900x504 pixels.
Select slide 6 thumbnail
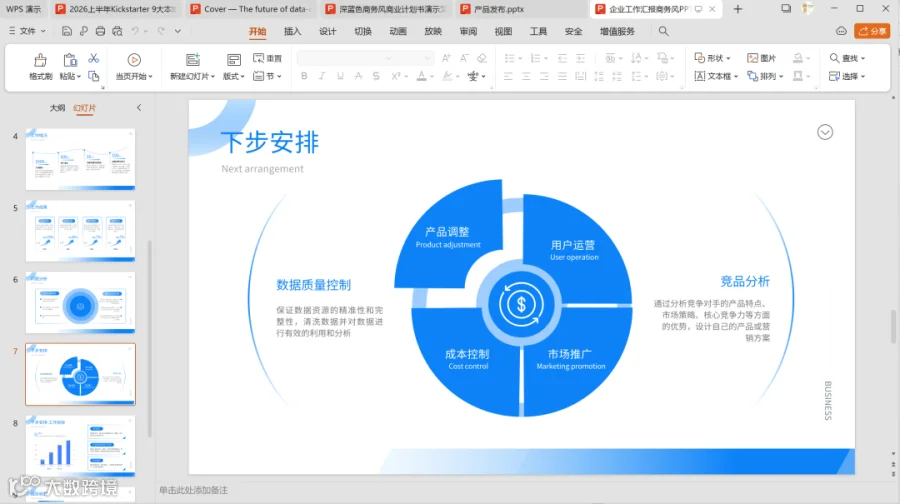click(x=80, y=303)
